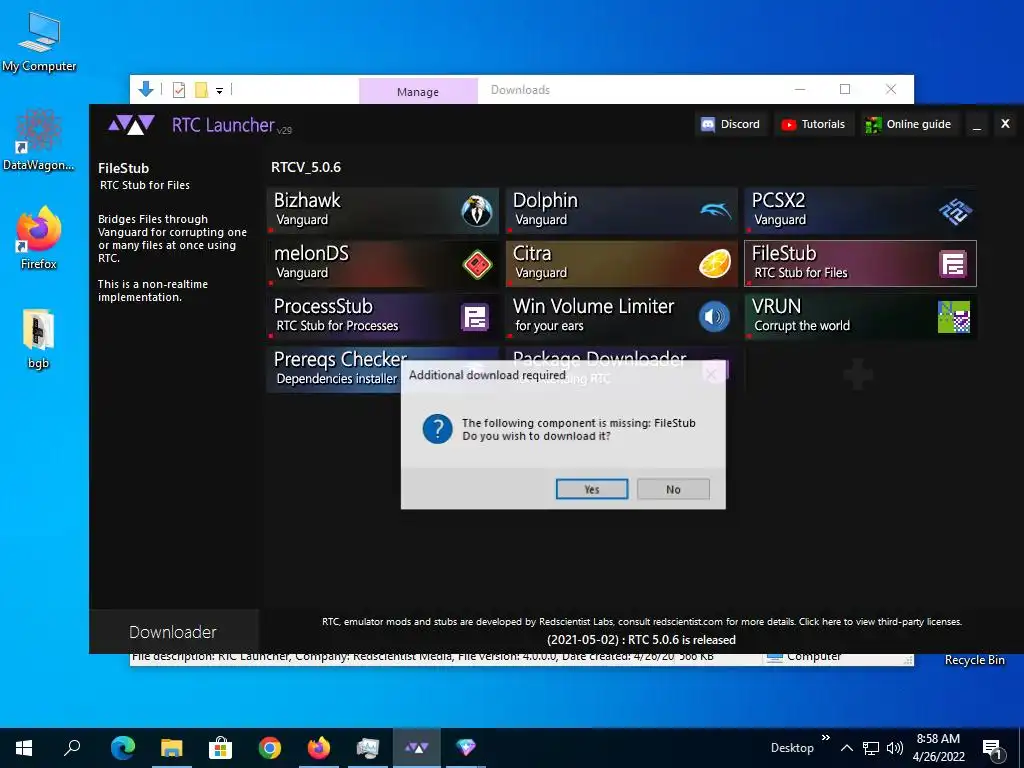Launch Dolphin Vanguard tile
The image size is (1024, 768).
[x=622, y=210]
